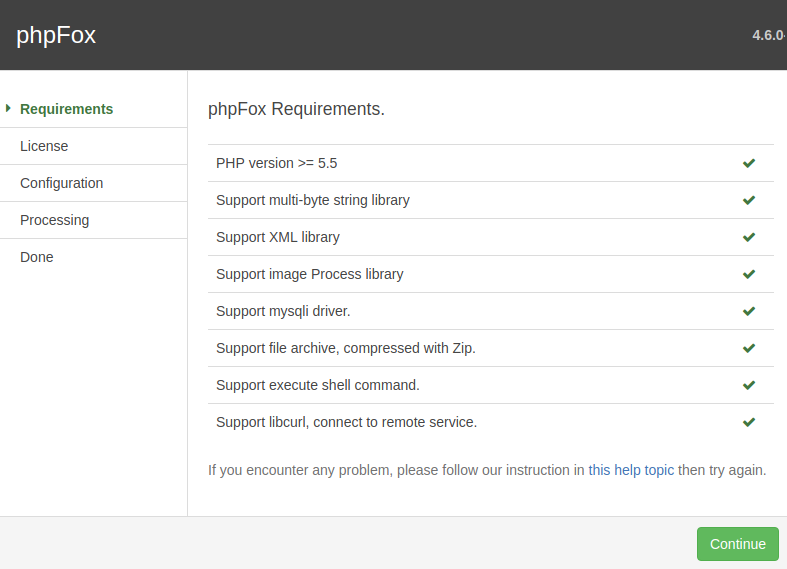This screenshot has height=569, width=787.
Task: Jump to the Done step
Action: (37, 257)
